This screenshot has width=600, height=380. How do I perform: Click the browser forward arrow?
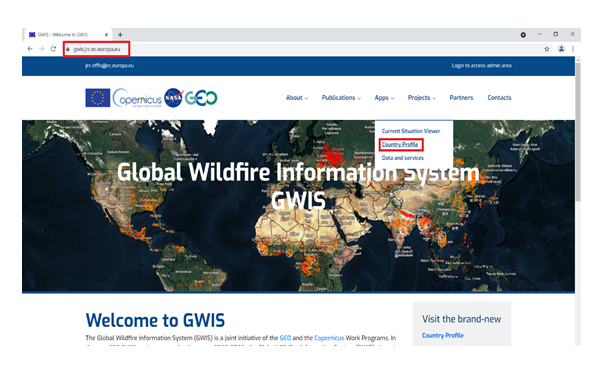tap(41, 49)
